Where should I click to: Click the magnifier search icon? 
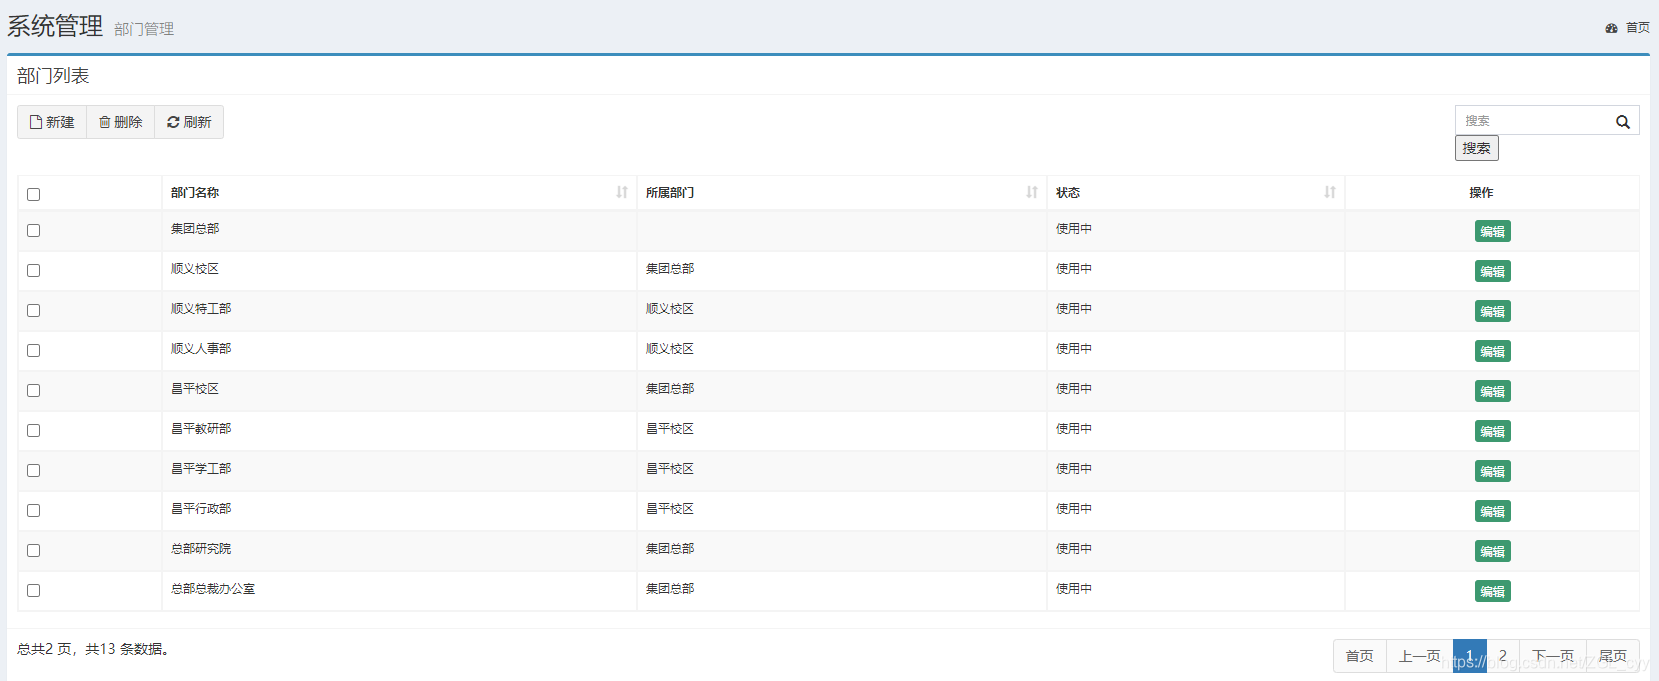tap(1622, 122)
